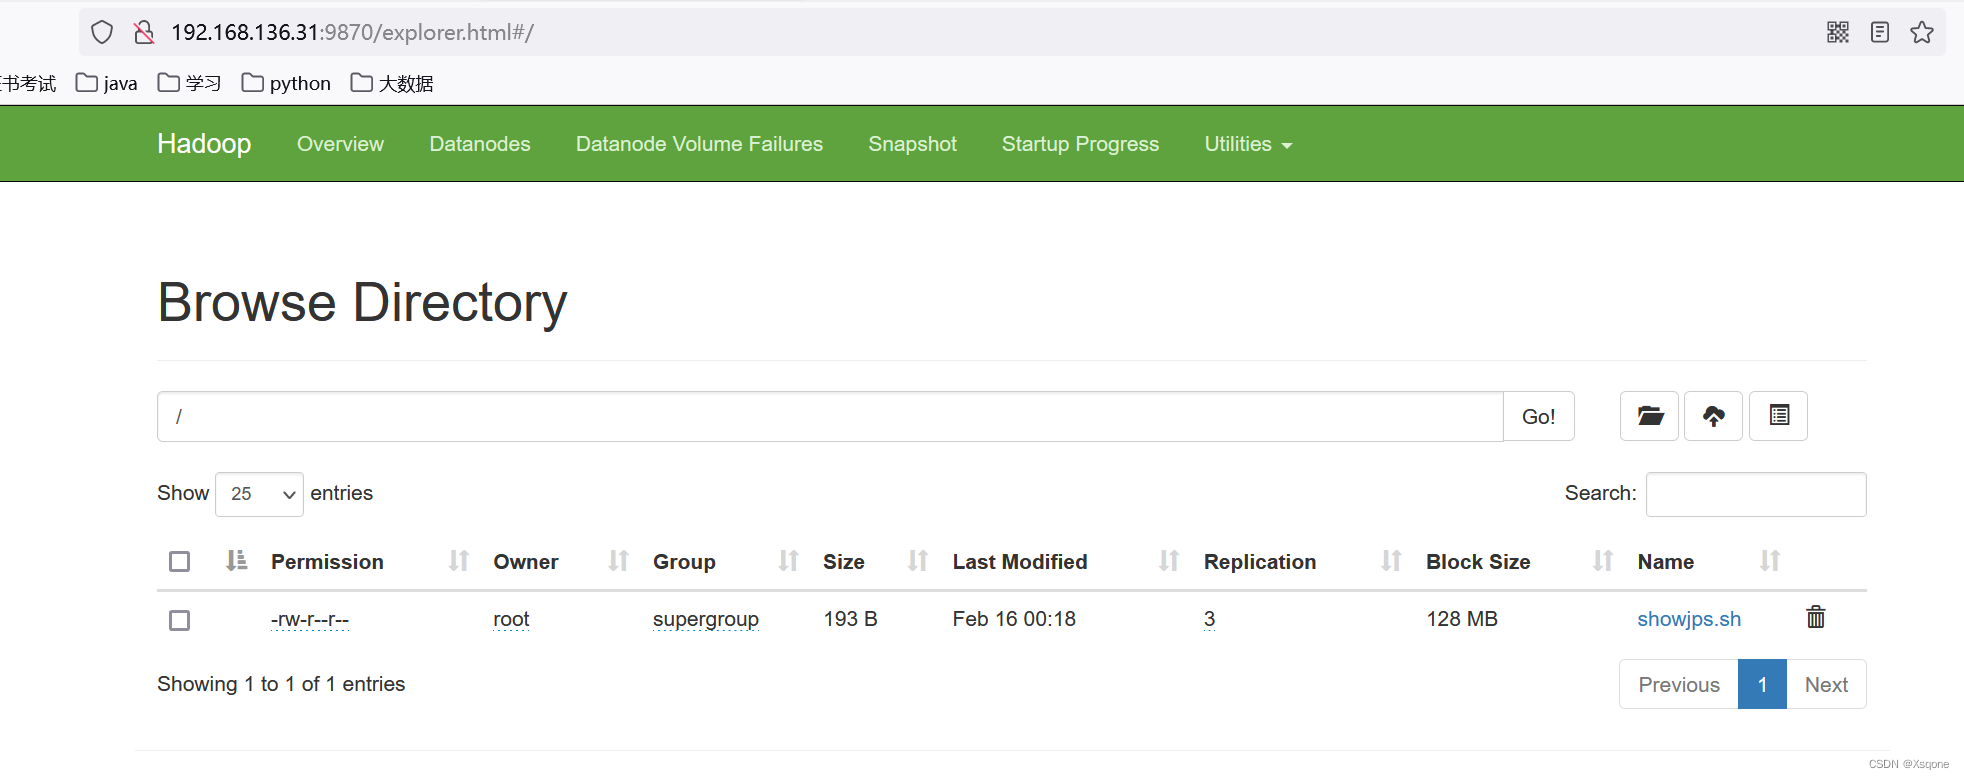Click the cut and paste list icon
The width and height of the screenshot is (1964, 779).
point(1778,416)
